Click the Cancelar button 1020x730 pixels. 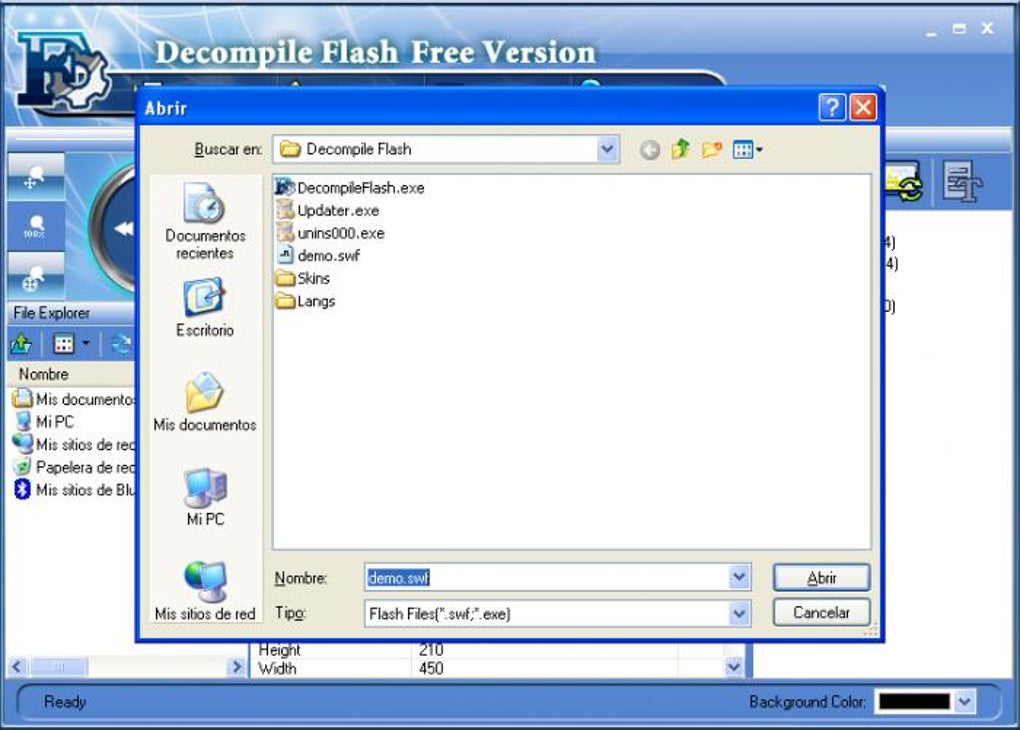(821, 613)
